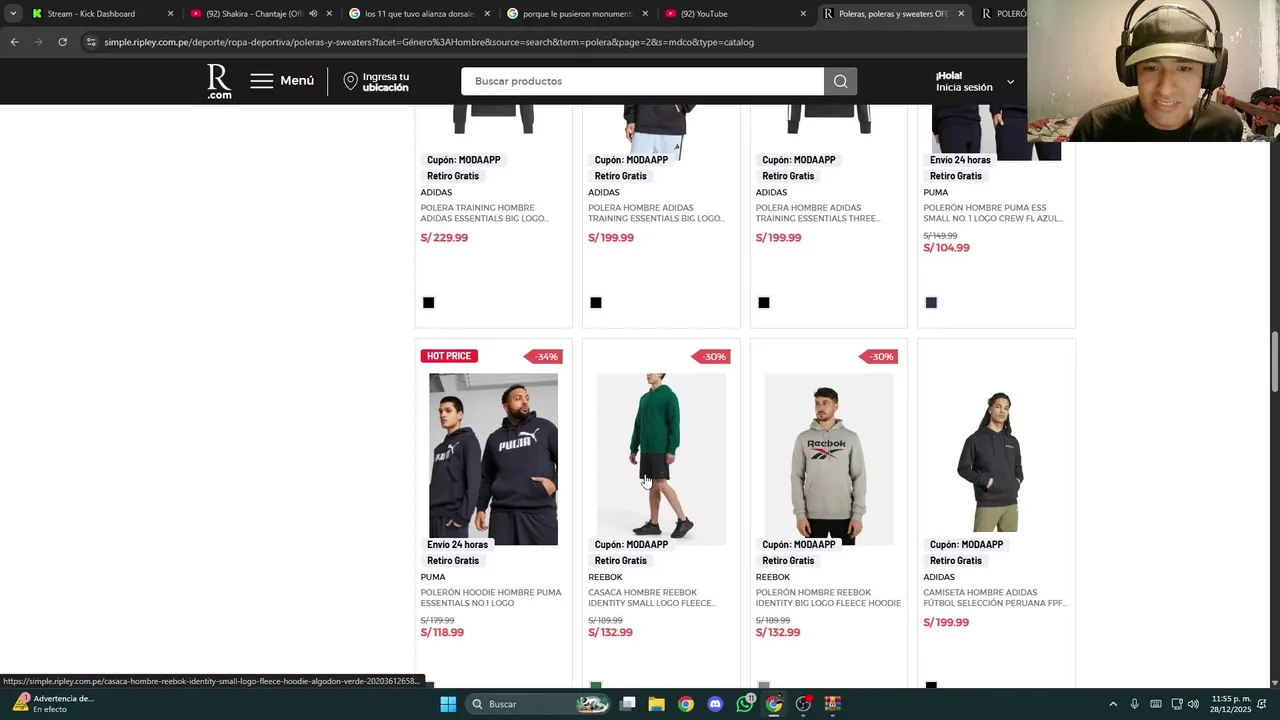Open the browser tab list arrow
The height and width of the screenshot is (720, 1280).
click(13, 14)
